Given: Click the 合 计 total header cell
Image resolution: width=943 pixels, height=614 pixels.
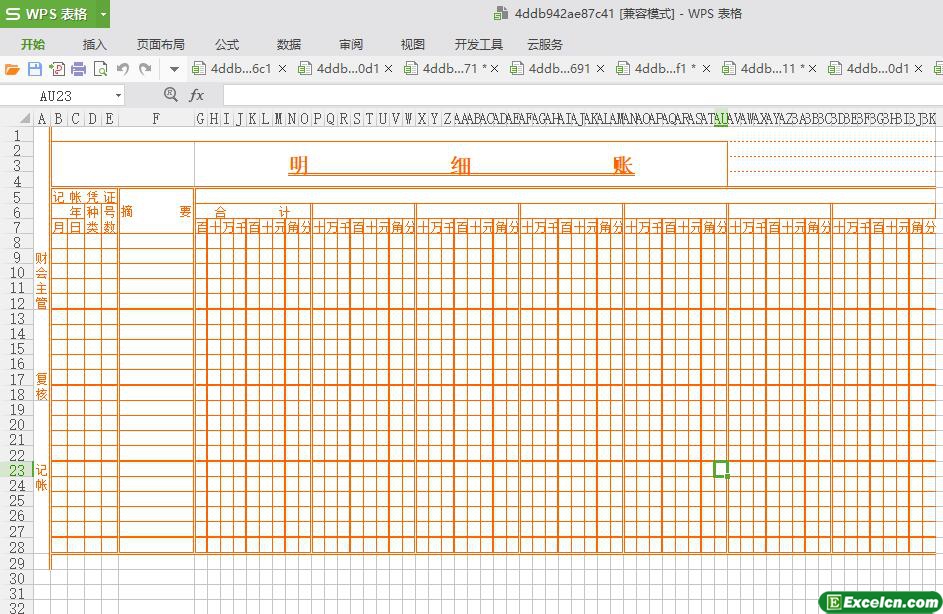Looking at the screenshot, I should point(253,212).
